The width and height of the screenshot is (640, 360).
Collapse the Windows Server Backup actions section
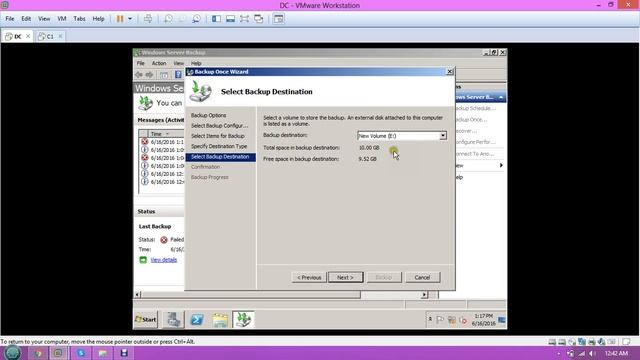(x=501, y=97)
